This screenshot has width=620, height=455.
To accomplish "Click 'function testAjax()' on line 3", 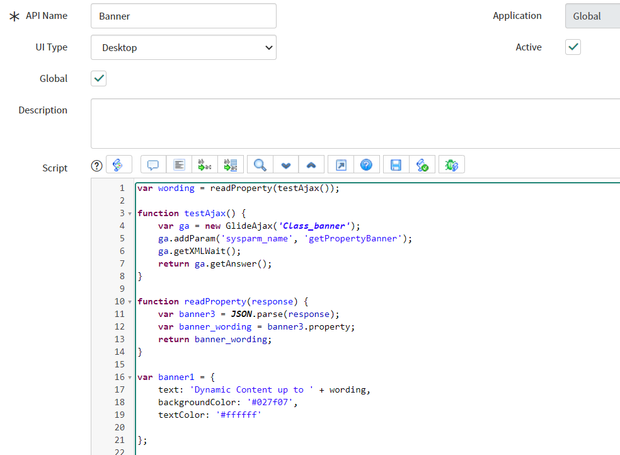I will pos(186,213).
